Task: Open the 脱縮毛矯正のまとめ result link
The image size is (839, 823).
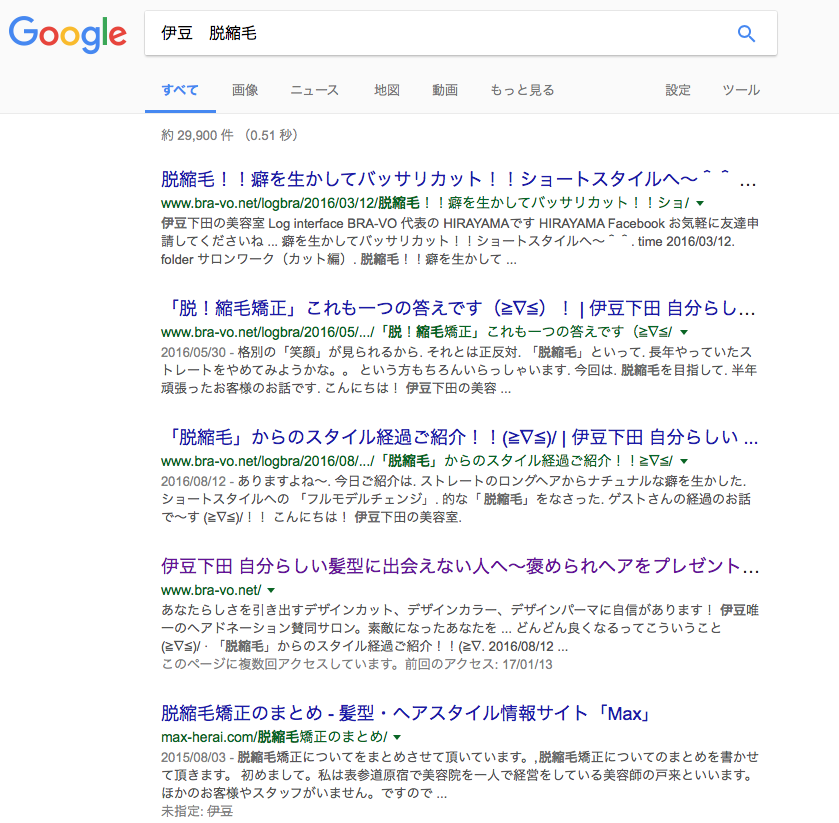Action: pyautogui.click(x=406, y=714)
